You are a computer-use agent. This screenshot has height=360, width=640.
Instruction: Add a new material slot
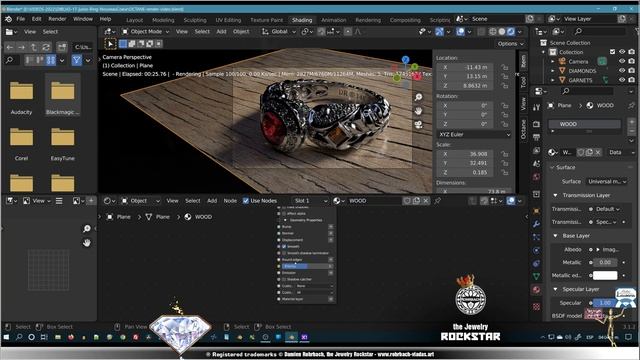[631, 123]
